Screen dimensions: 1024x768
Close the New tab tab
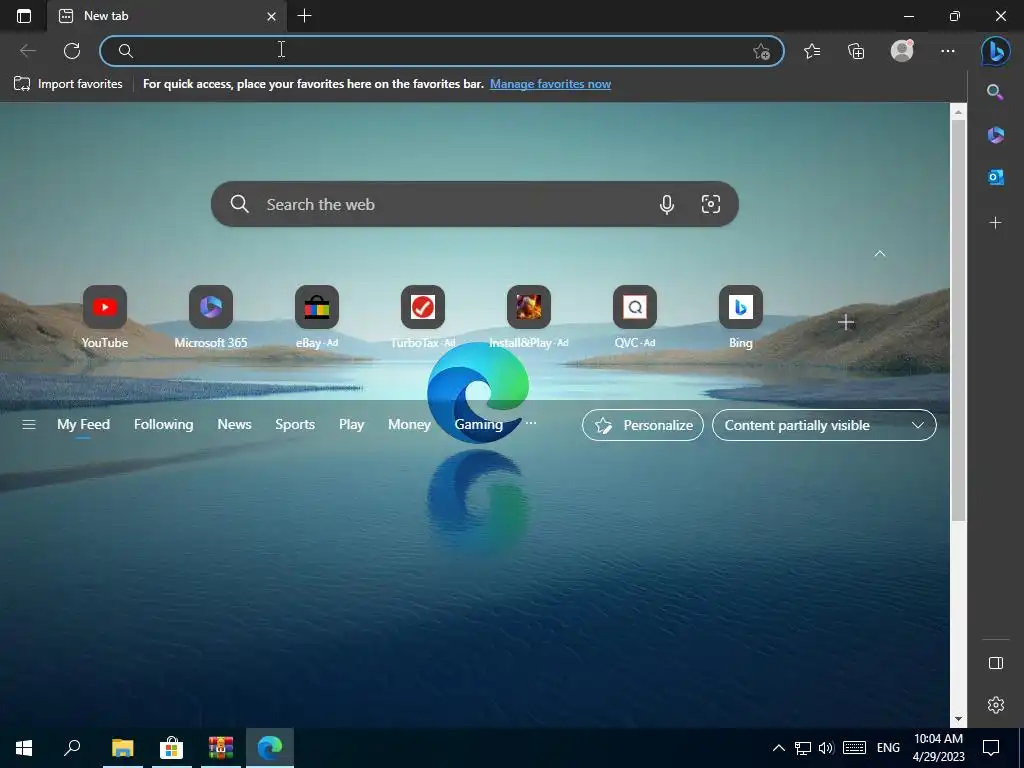point(271,16)
